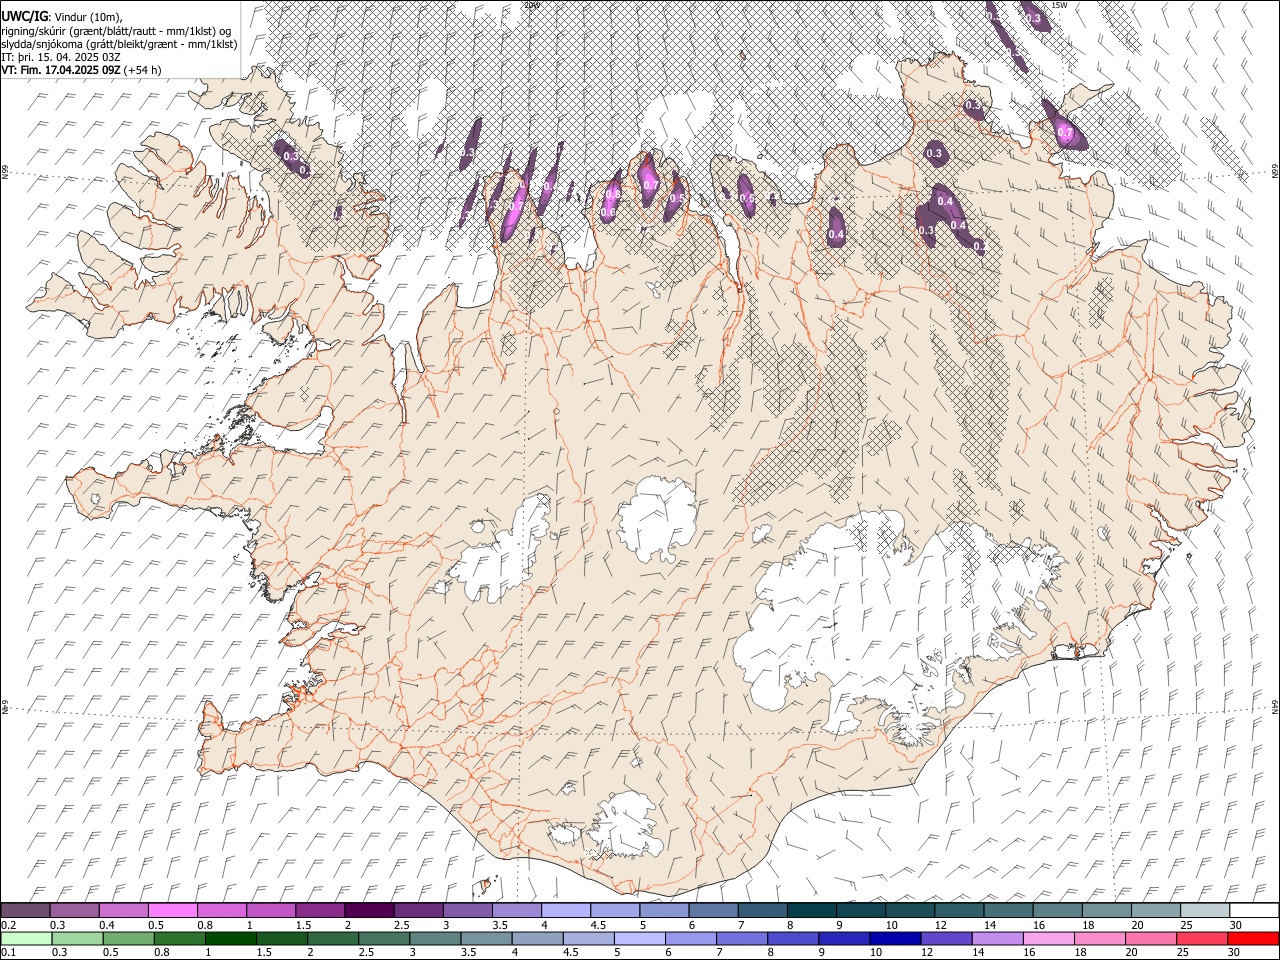This screenshot has width=1280, height=960.
Task: Pick the medium green 0.5 rain-scale swatch
Action: [128, 938]
